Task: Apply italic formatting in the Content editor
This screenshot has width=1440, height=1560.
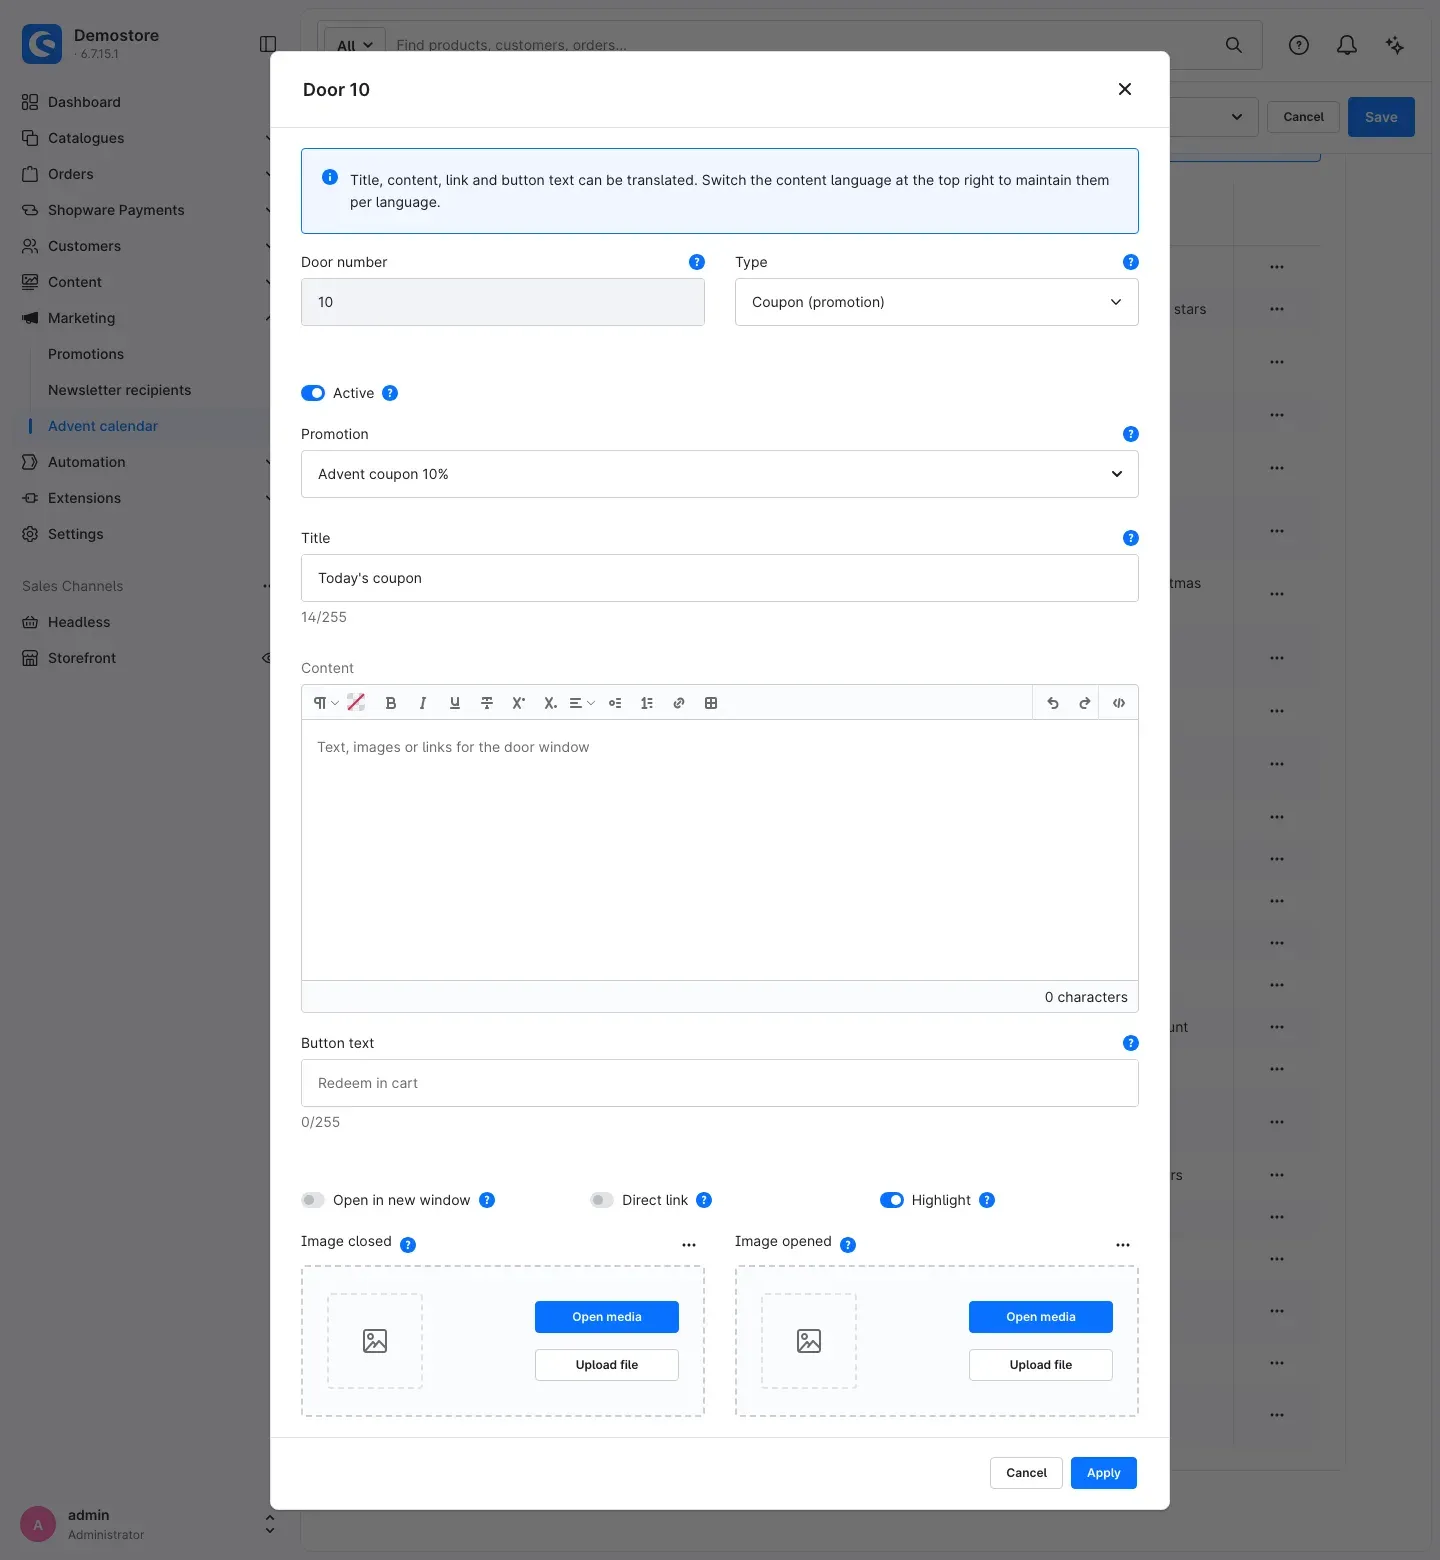Action: (x=423, y=703)
